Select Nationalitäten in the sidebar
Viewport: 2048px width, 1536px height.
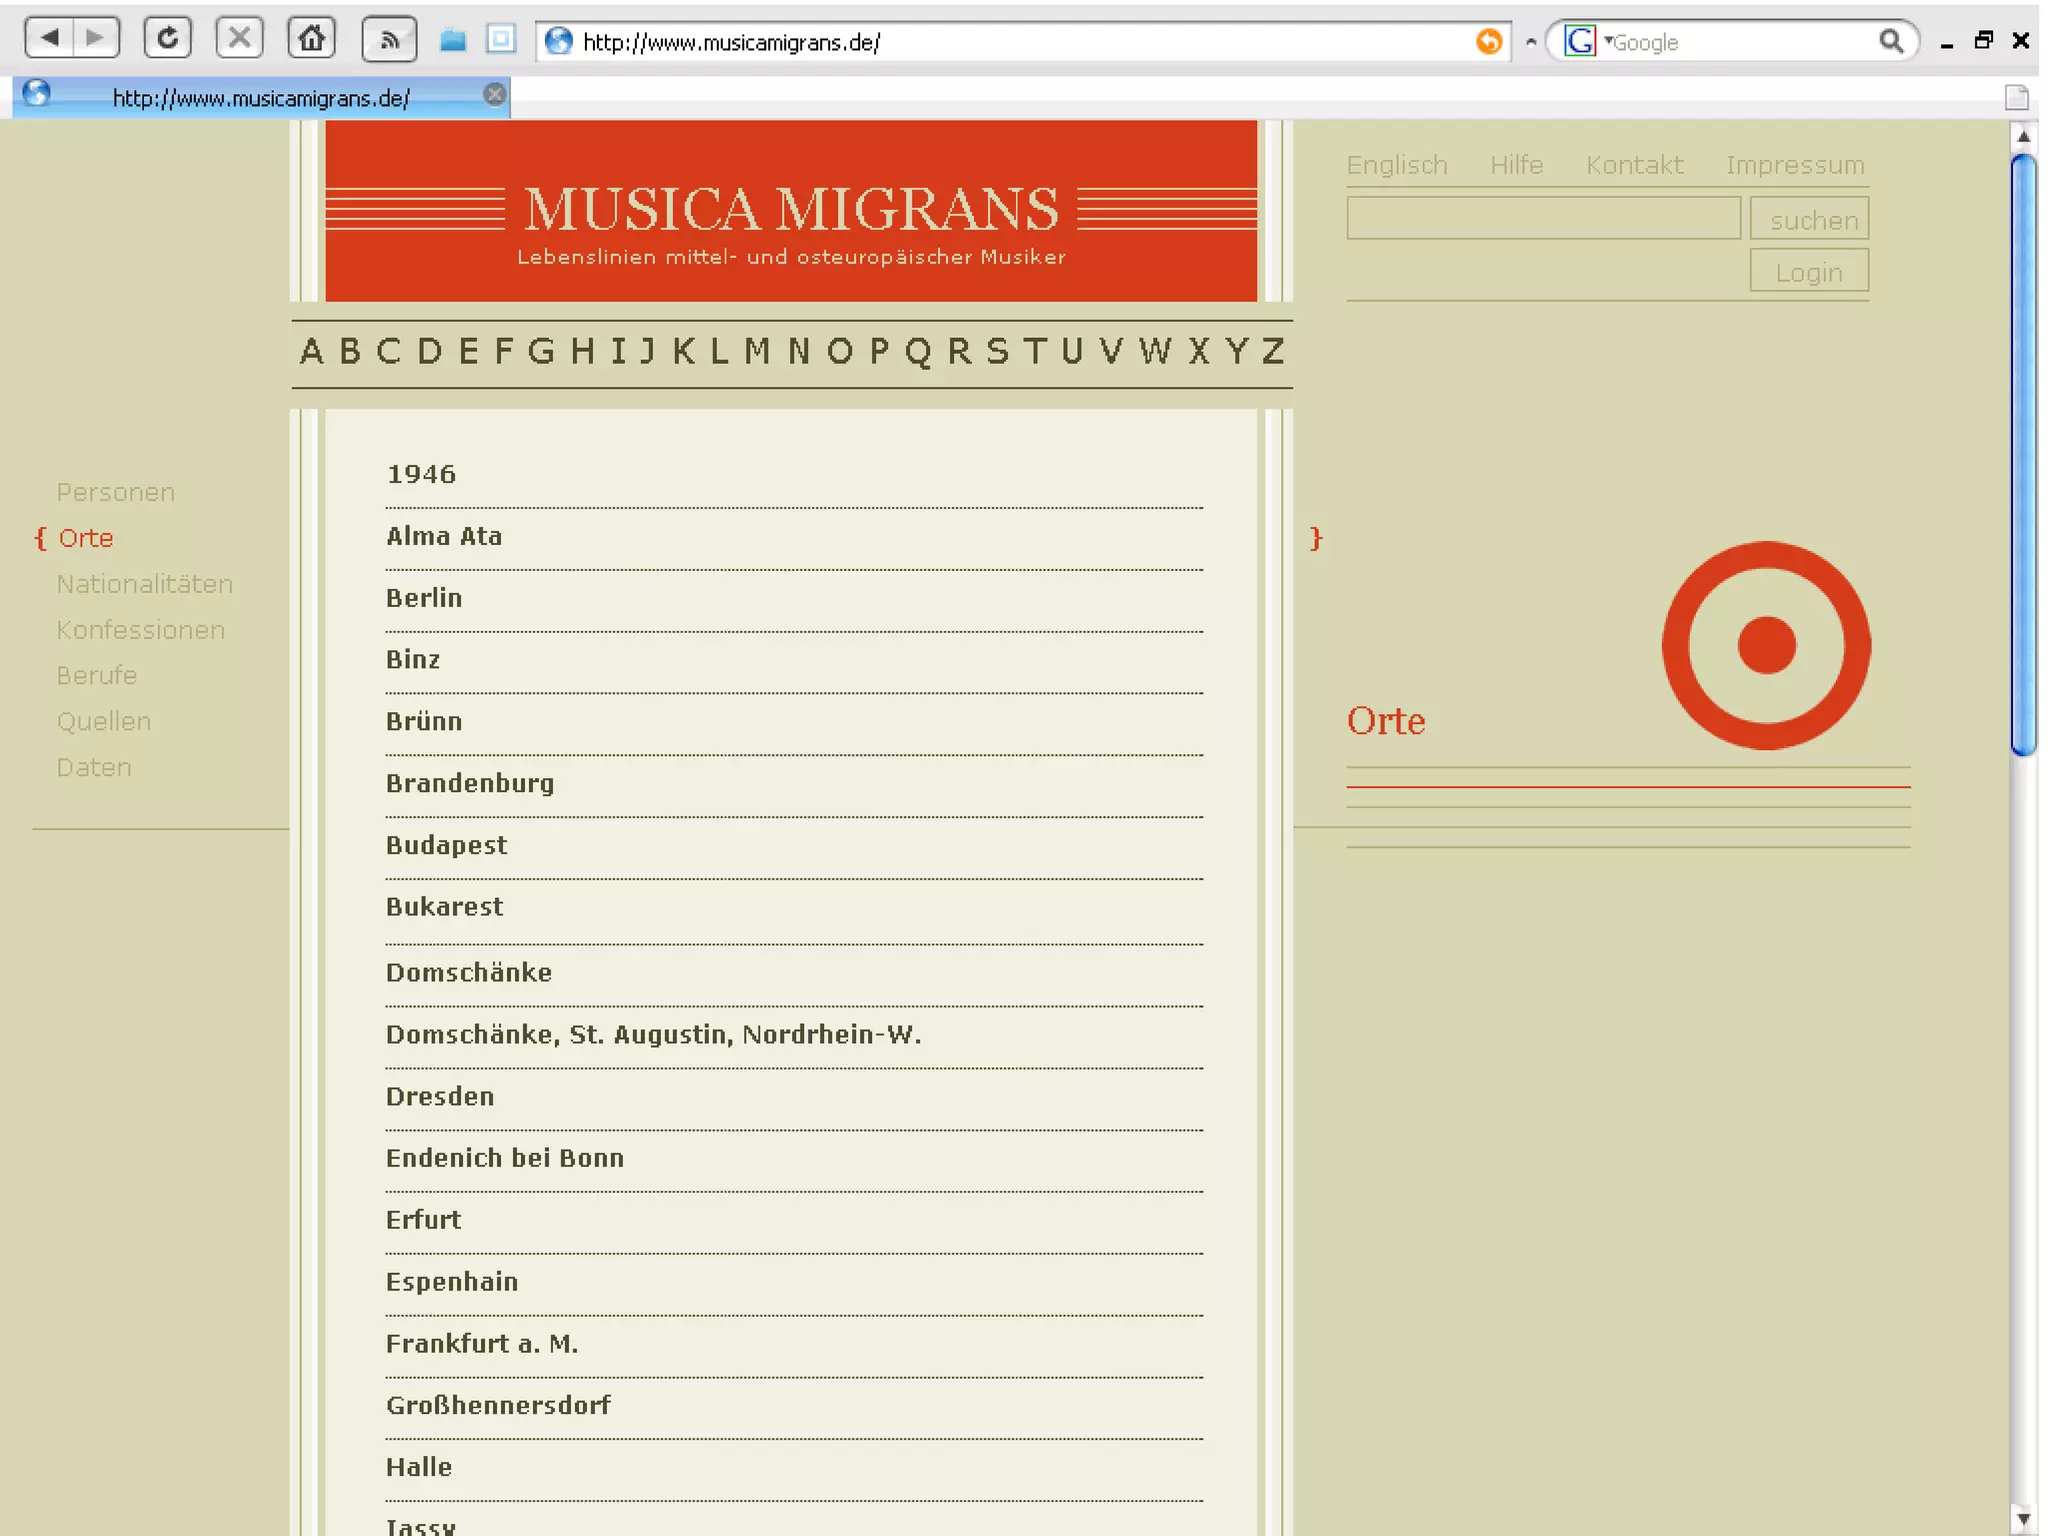[x=144, y=584]
